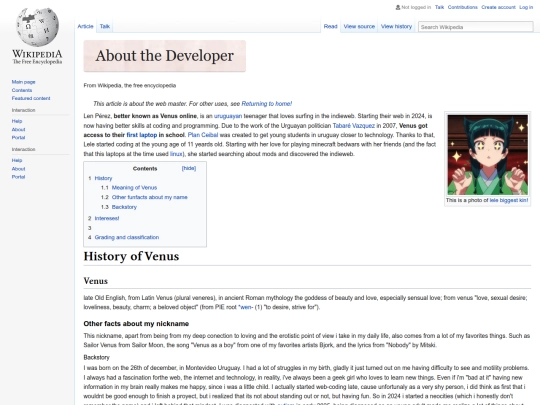Open the anime character thumbnail image

click(487, 155)
